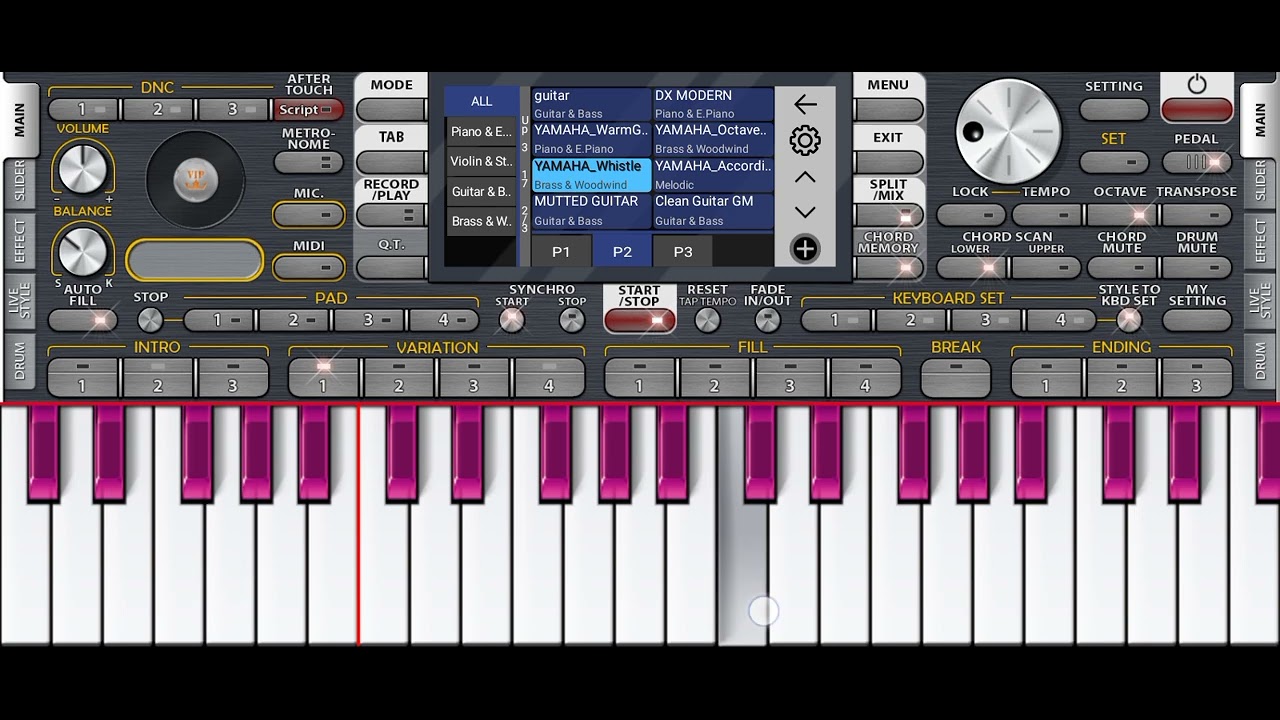
Task: Toggle the Octave button
Action: pos(1120,215)
